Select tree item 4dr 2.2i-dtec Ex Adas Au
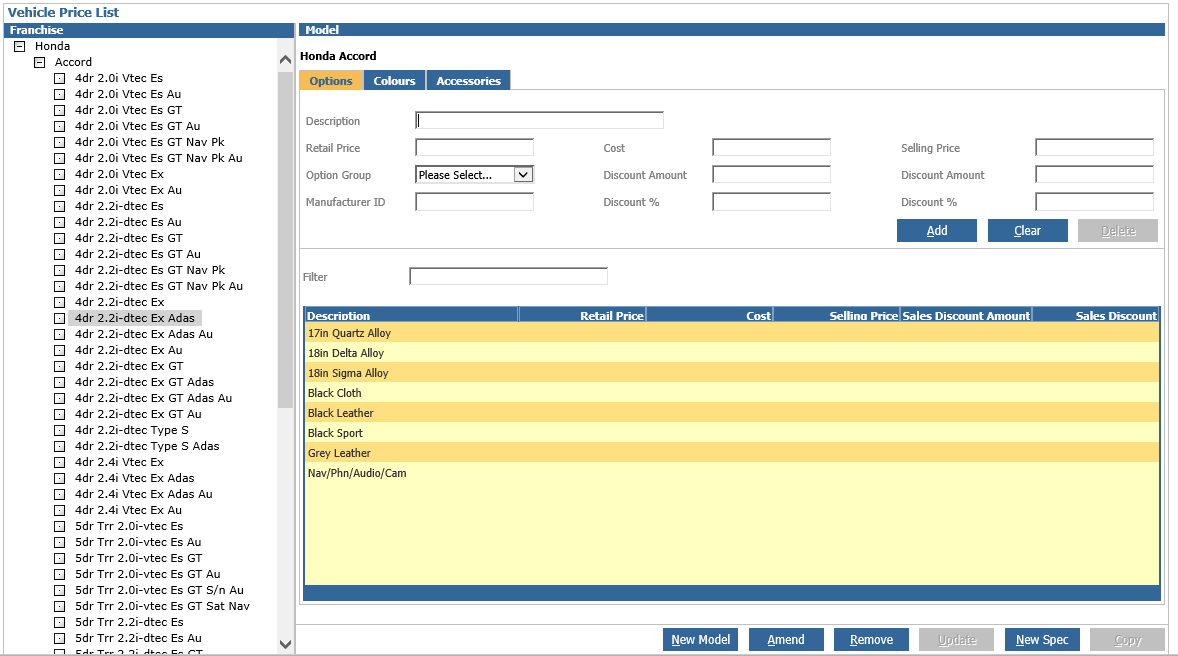 tap(144, 334)
